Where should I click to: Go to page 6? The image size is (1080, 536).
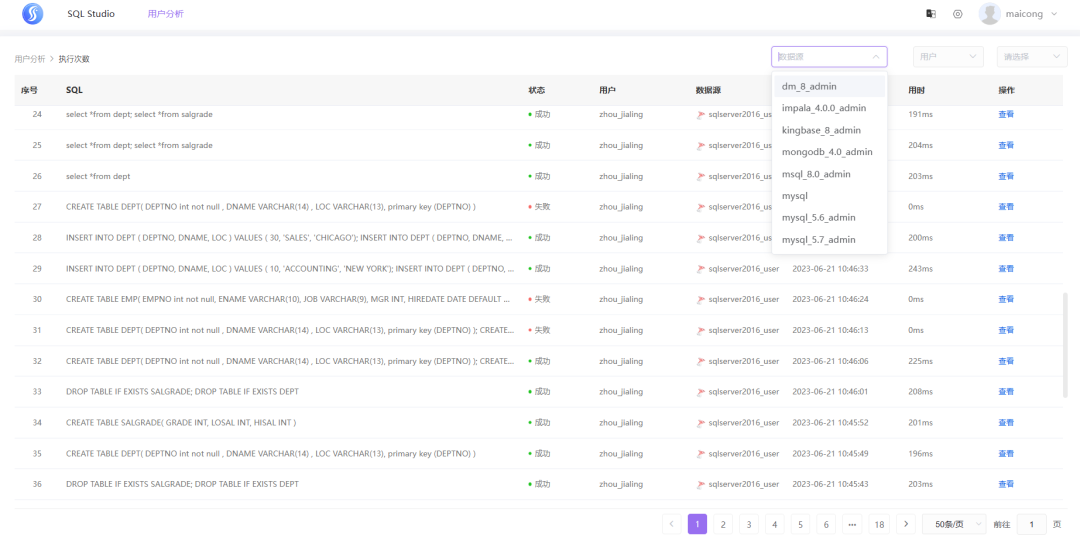(x=826, y=524)
